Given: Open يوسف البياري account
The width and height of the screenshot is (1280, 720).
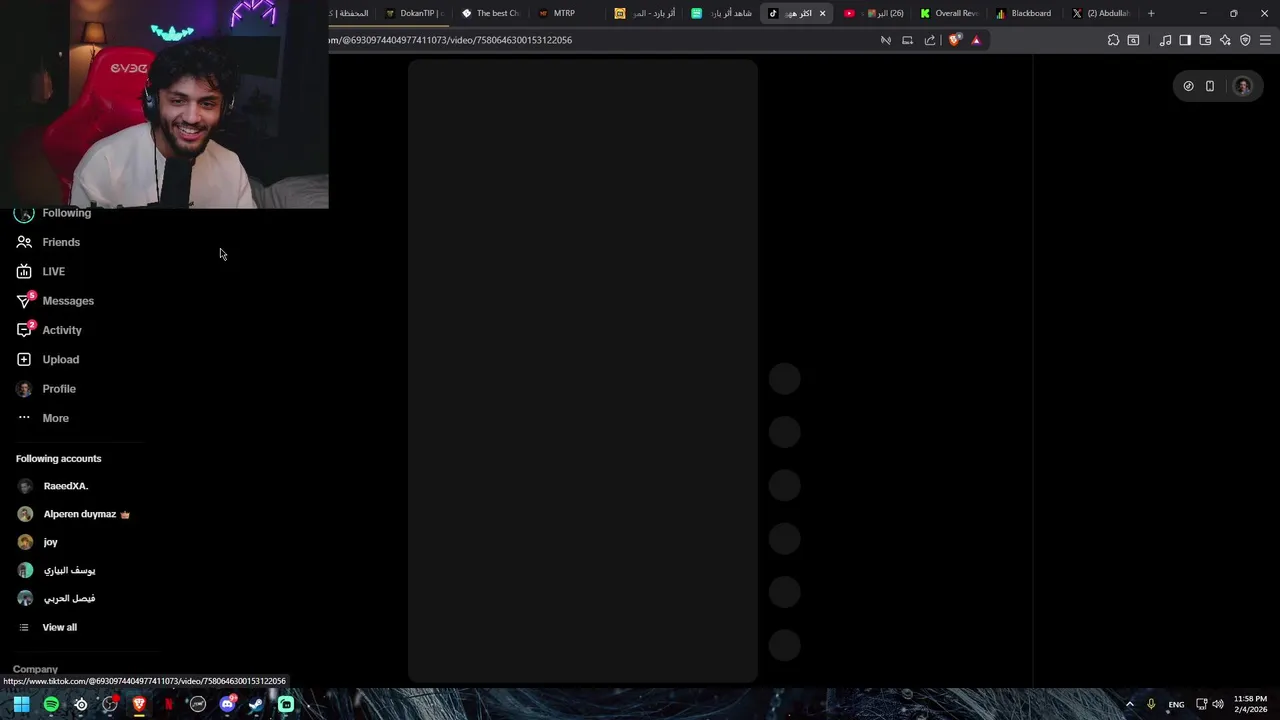Looking at the screenshot, I should (x=69, y=570).
